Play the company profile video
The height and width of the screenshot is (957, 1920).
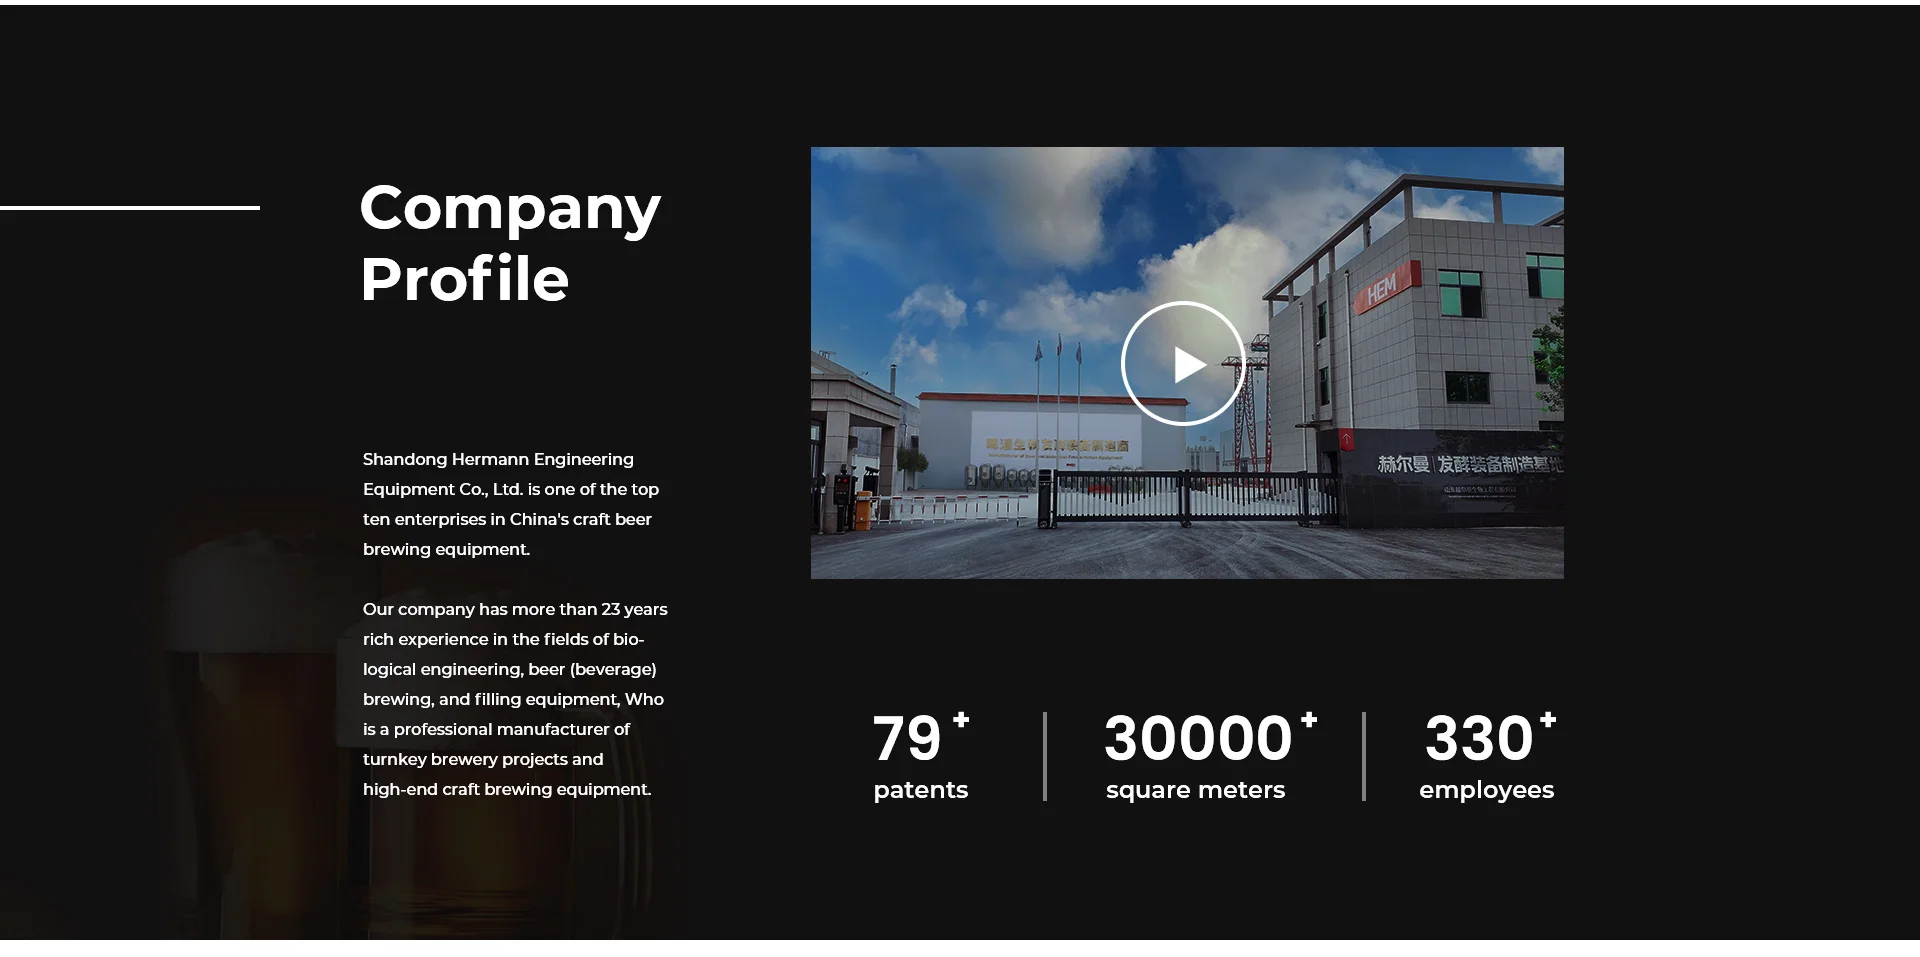click(1183, 364)
